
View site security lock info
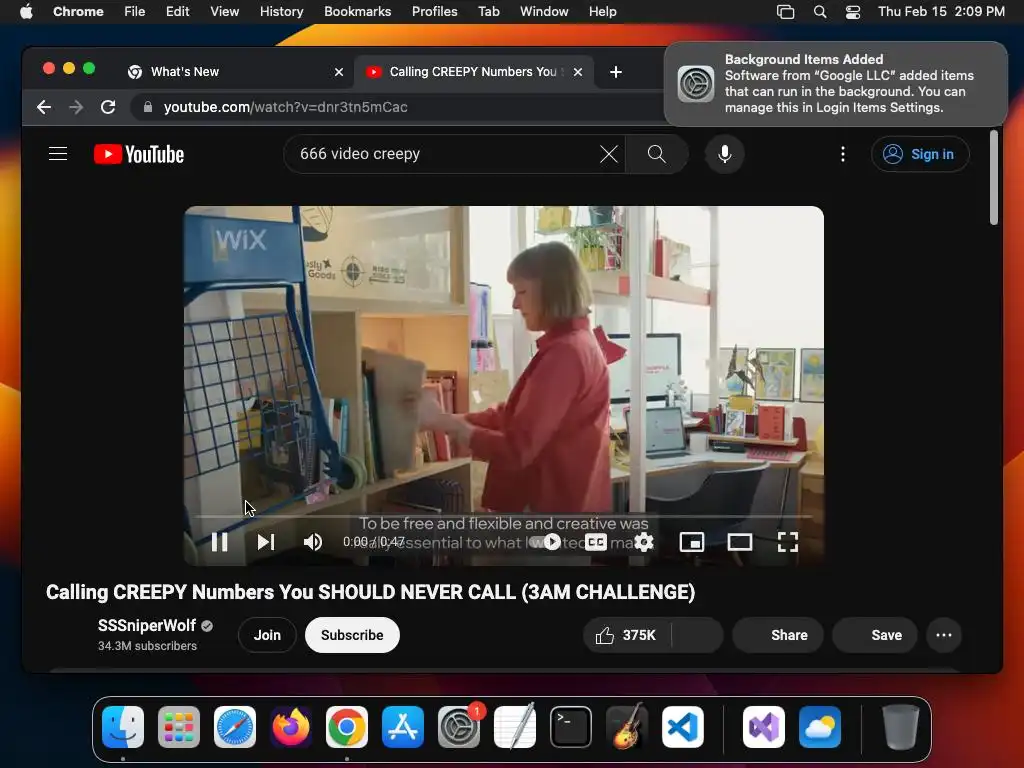pos(148,107)
